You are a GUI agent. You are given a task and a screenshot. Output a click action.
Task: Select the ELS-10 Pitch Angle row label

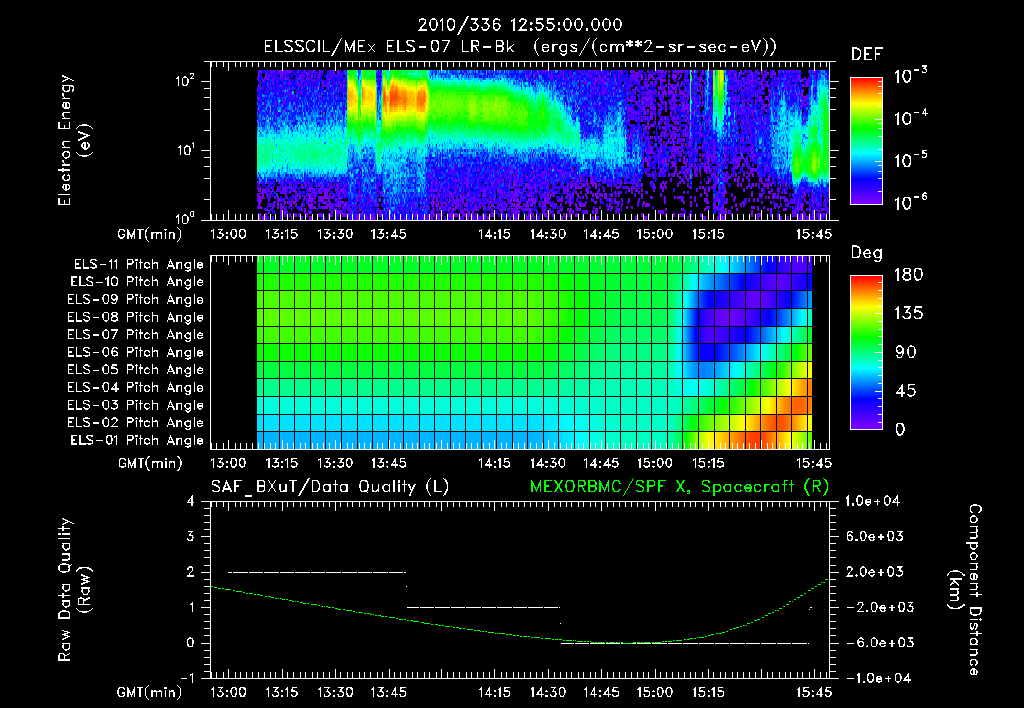coord(137,282)
